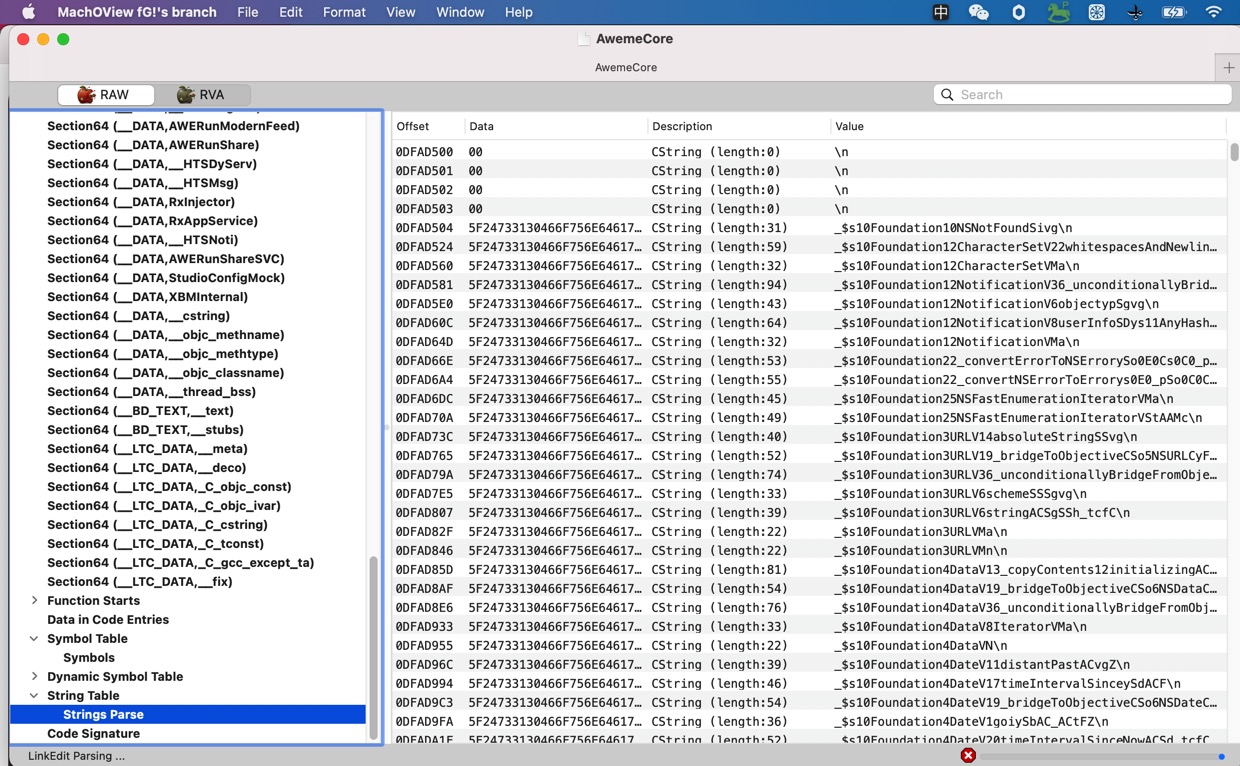The width and height of the screenshot is (1240, 766).
Task: Click the plus button to add tab
Action: 1228,67
